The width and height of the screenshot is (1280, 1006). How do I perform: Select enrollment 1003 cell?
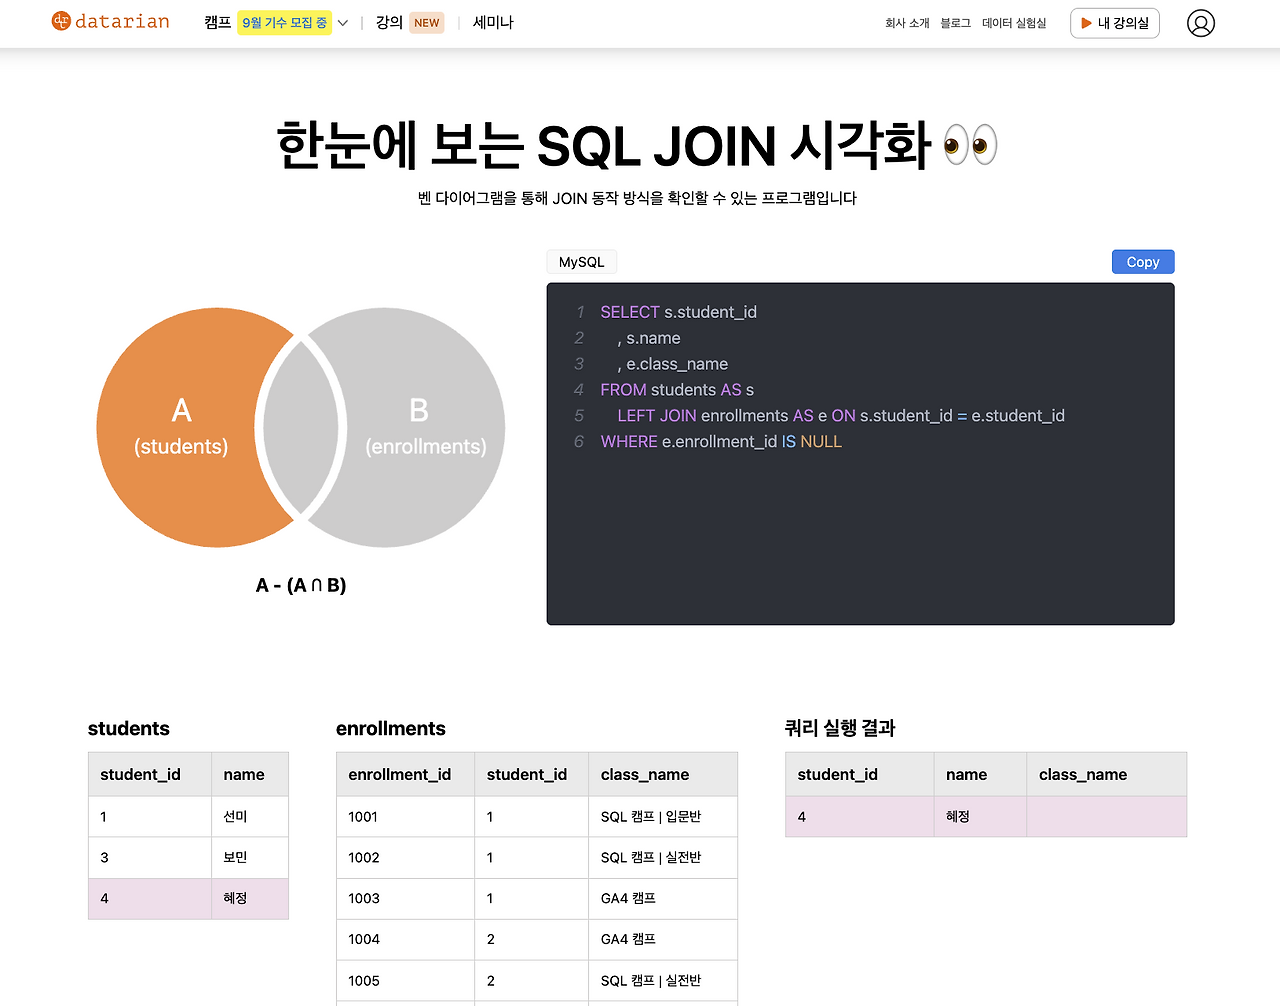coord(405,899)
